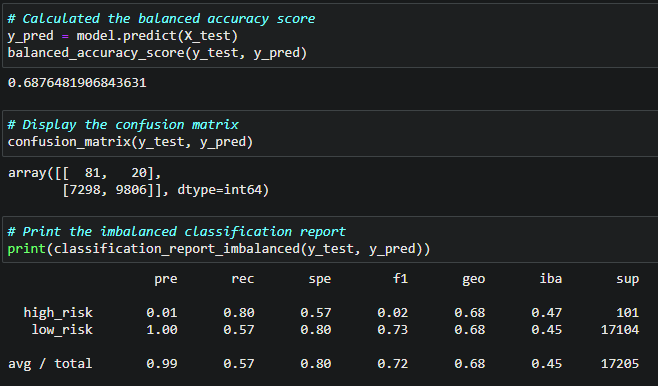
Task: Select avg / total f1 value 0.72
Action: click(393, 364)
